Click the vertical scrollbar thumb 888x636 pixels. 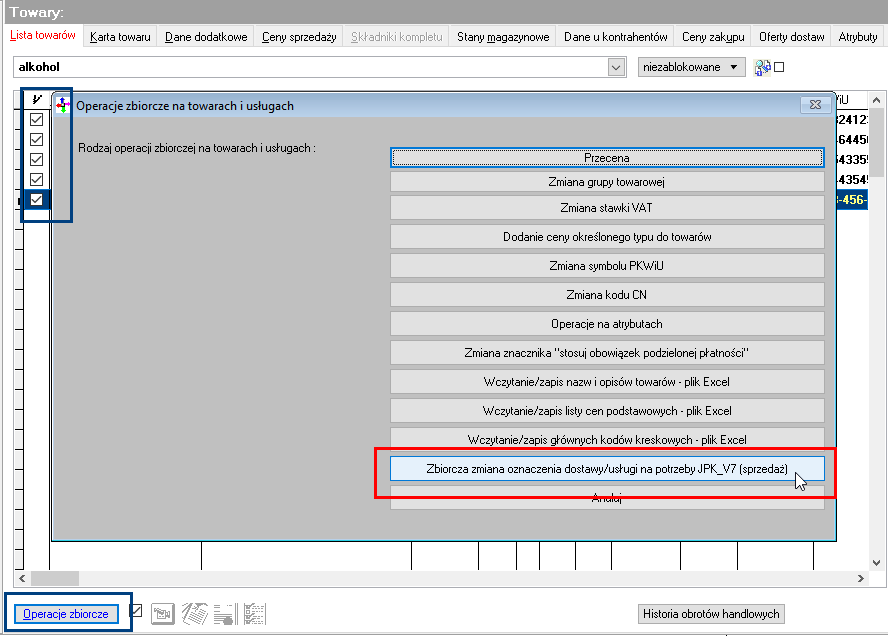[x=876, y=143]
